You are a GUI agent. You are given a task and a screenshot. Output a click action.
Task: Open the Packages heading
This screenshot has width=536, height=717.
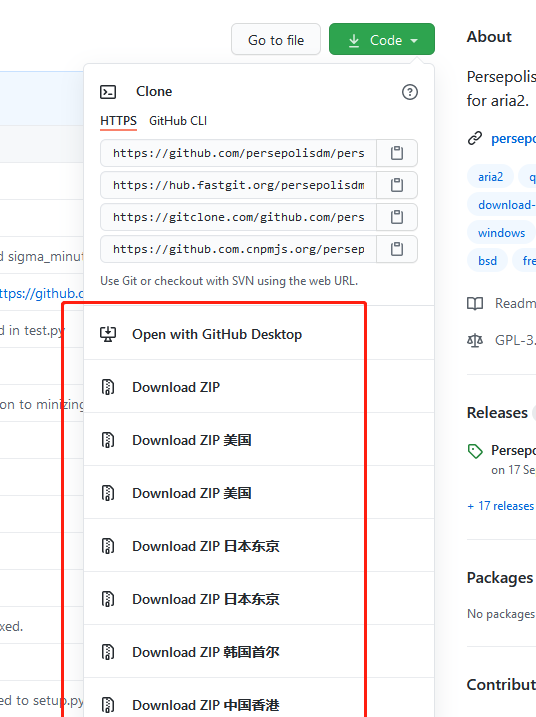click(500, 578)
